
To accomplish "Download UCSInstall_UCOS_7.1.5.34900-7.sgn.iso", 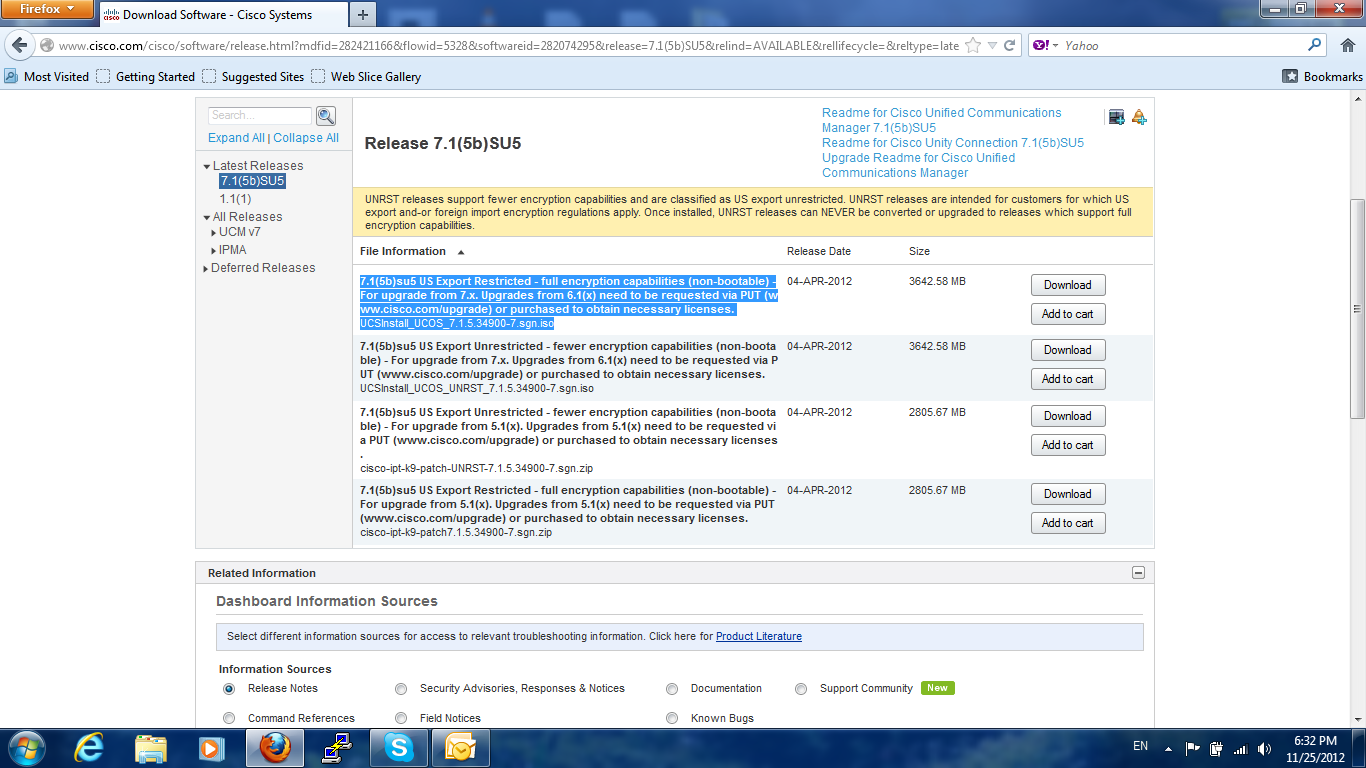I will click(x=1068, y=285).
